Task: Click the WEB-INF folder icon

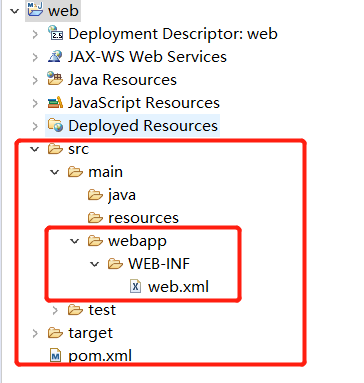Action: point(115,264)
